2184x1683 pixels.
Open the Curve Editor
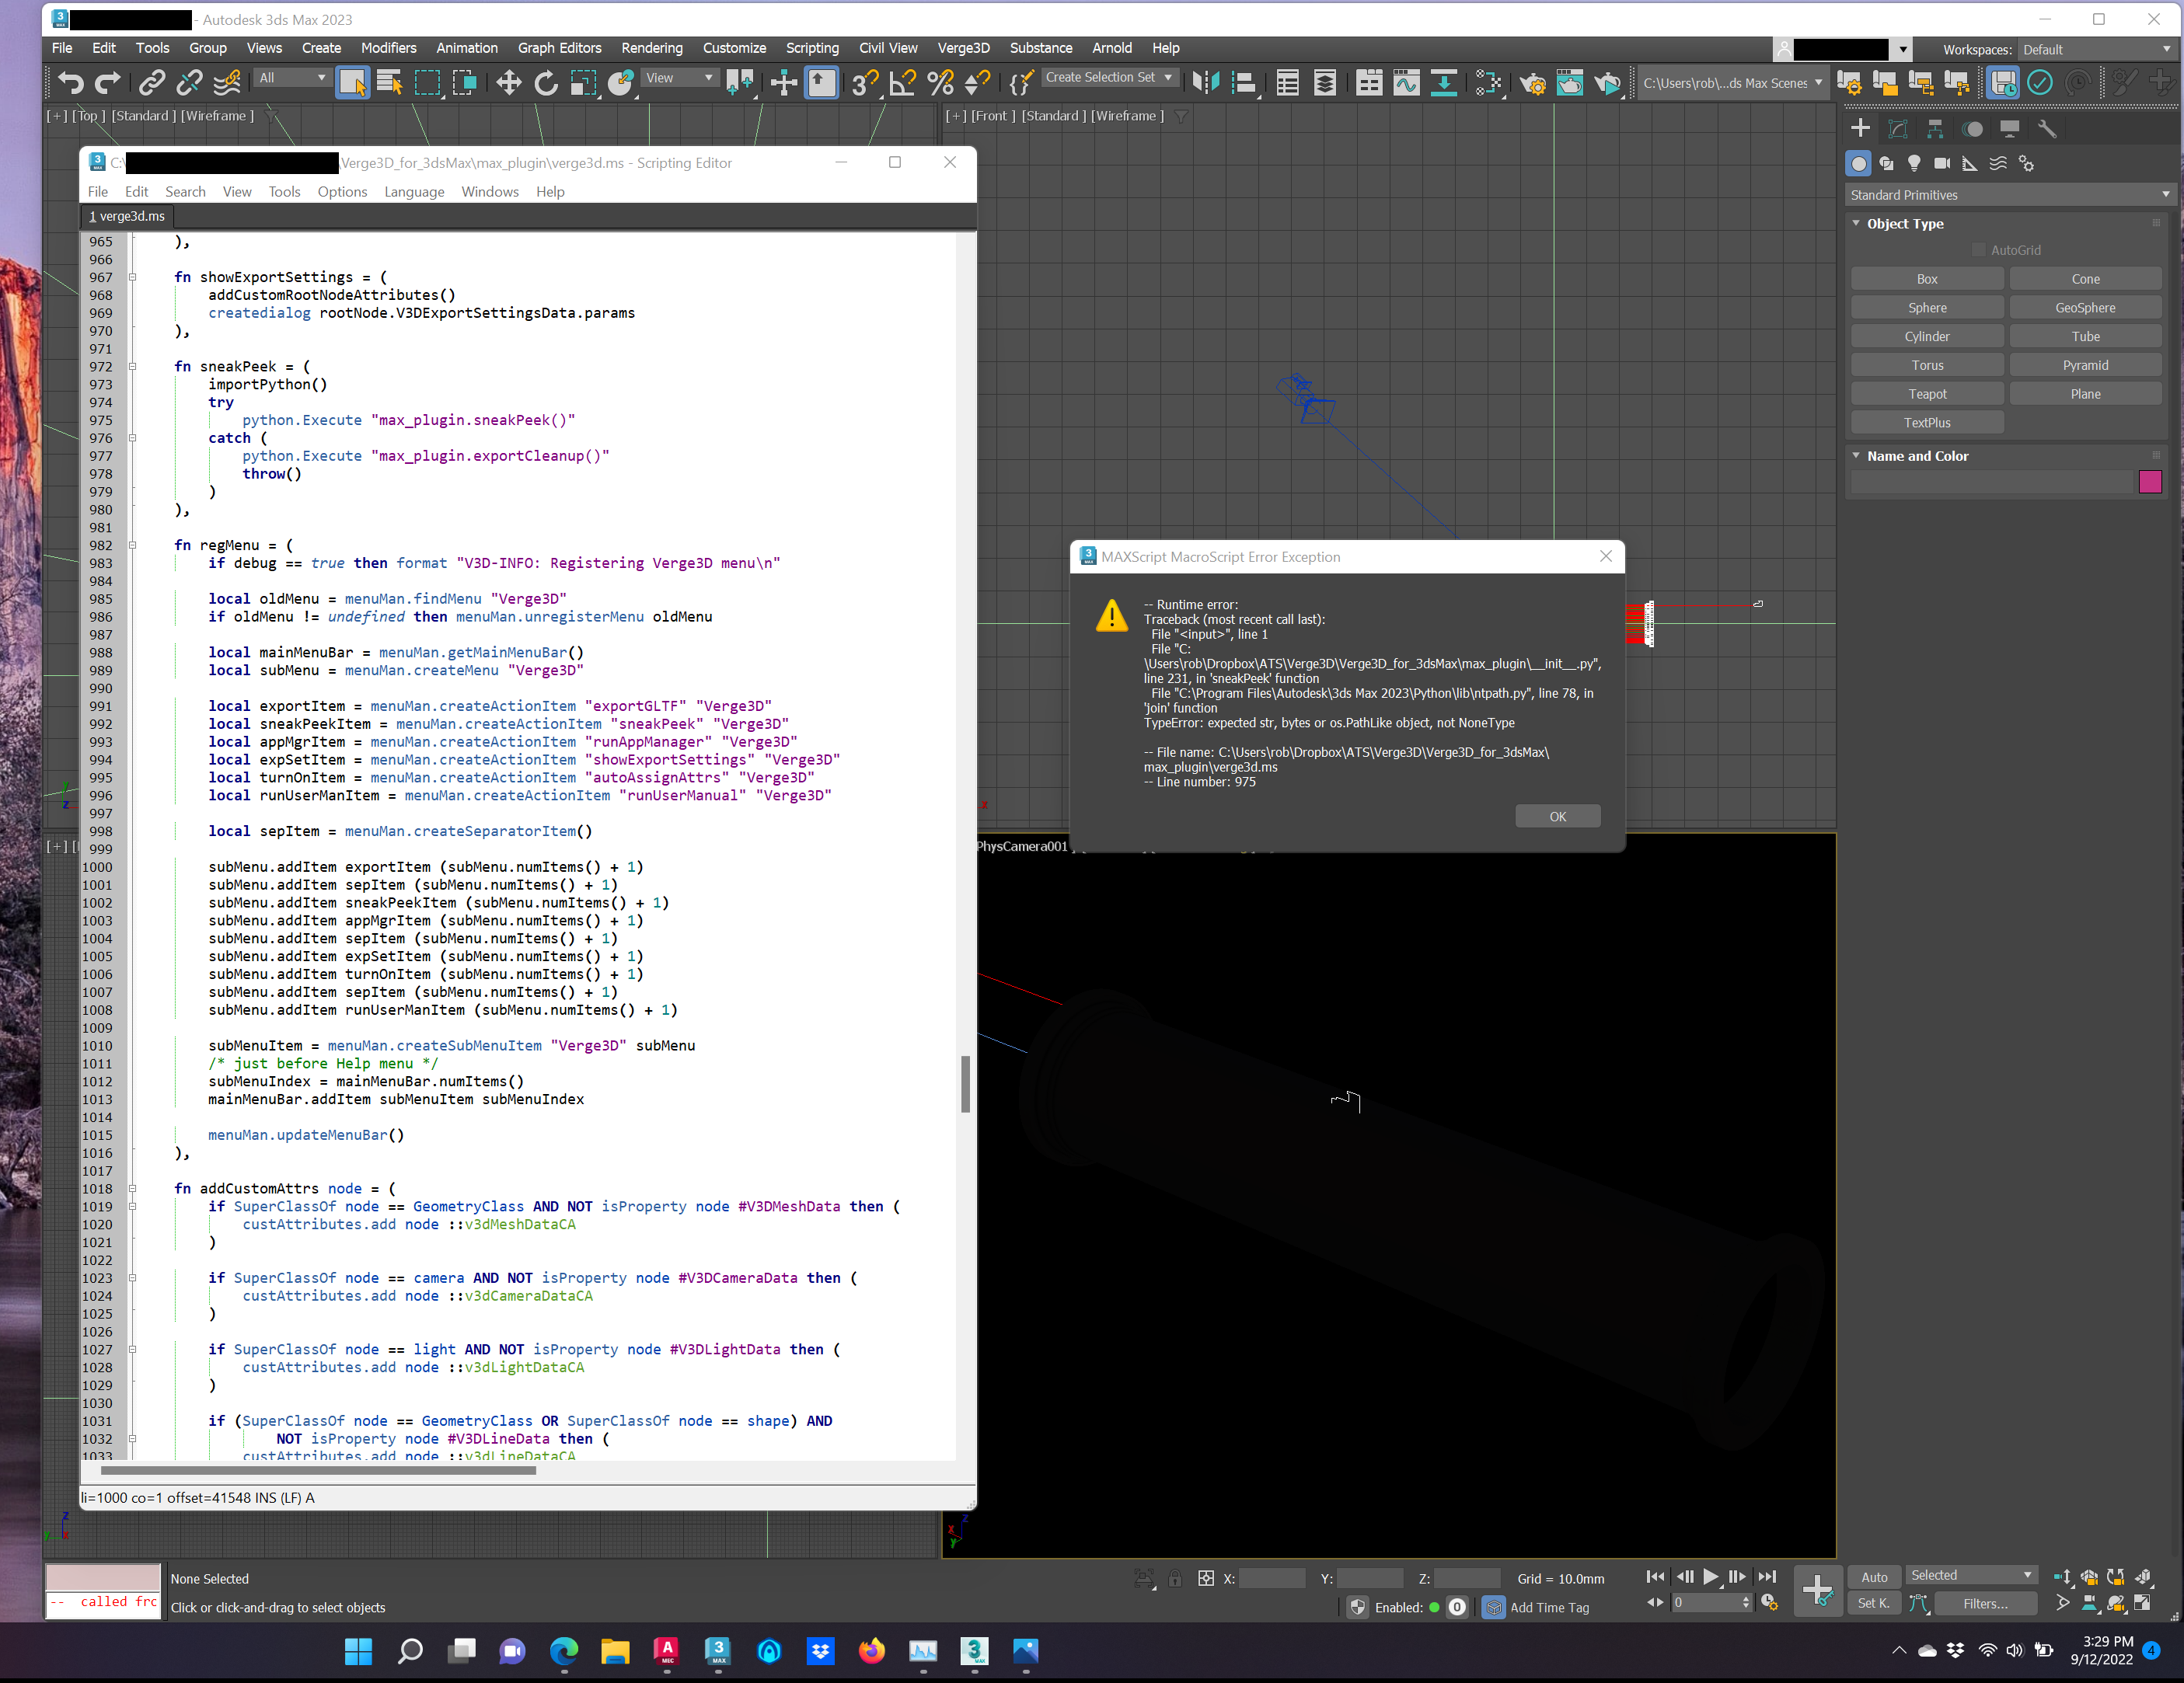tap(1407, 83)
